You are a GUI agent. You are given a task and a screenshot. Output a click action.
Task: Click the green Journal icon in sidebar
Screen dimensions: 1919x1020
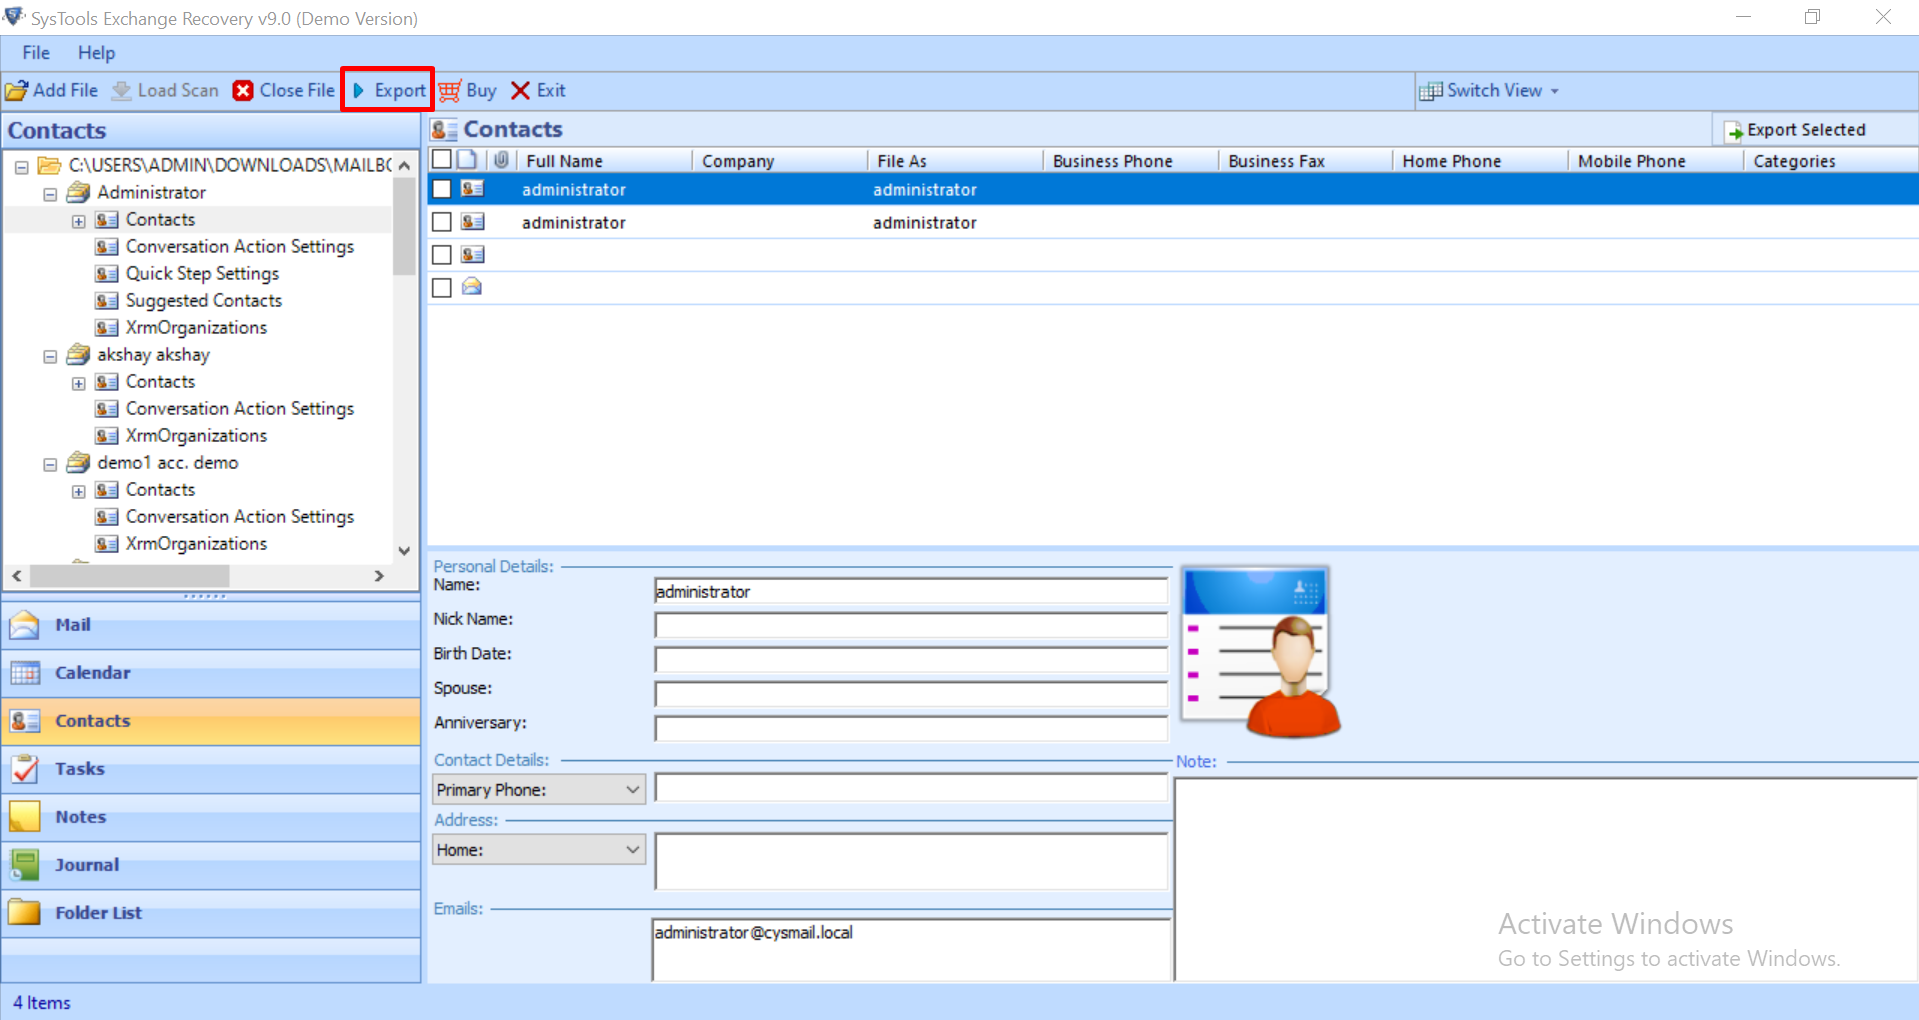25,865
